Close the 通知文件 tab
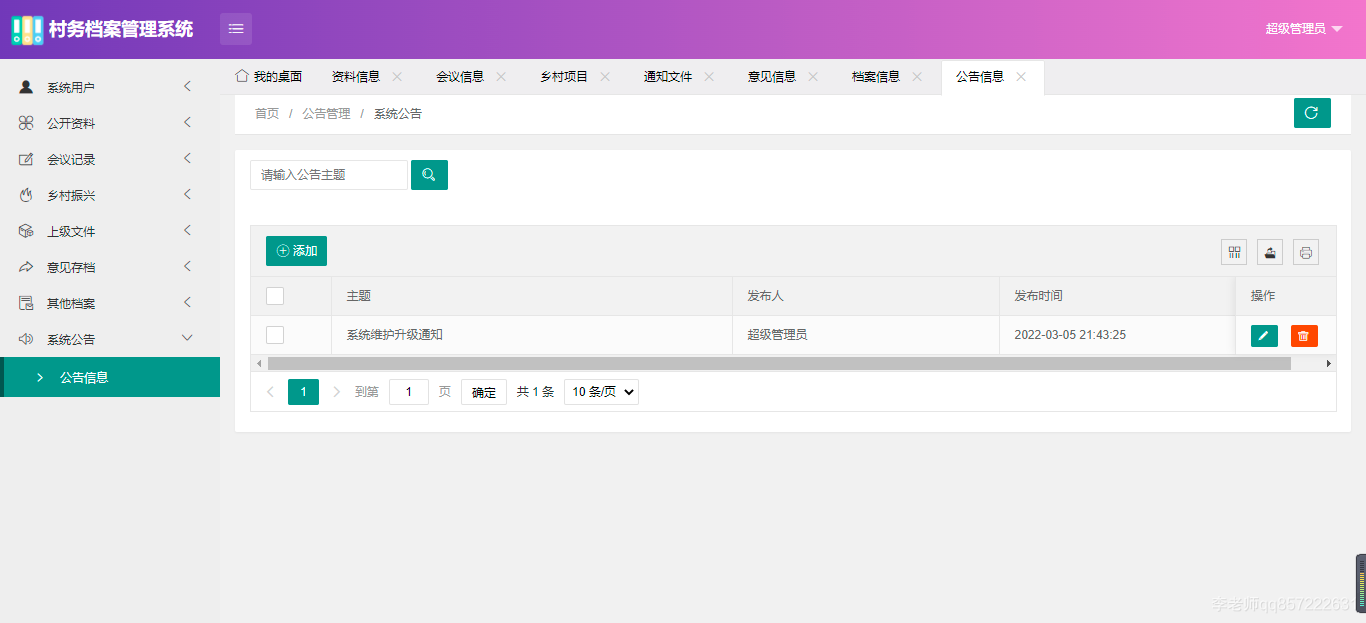The height and width of the screenshot is (623, 1366). click(x=709, y=76)
